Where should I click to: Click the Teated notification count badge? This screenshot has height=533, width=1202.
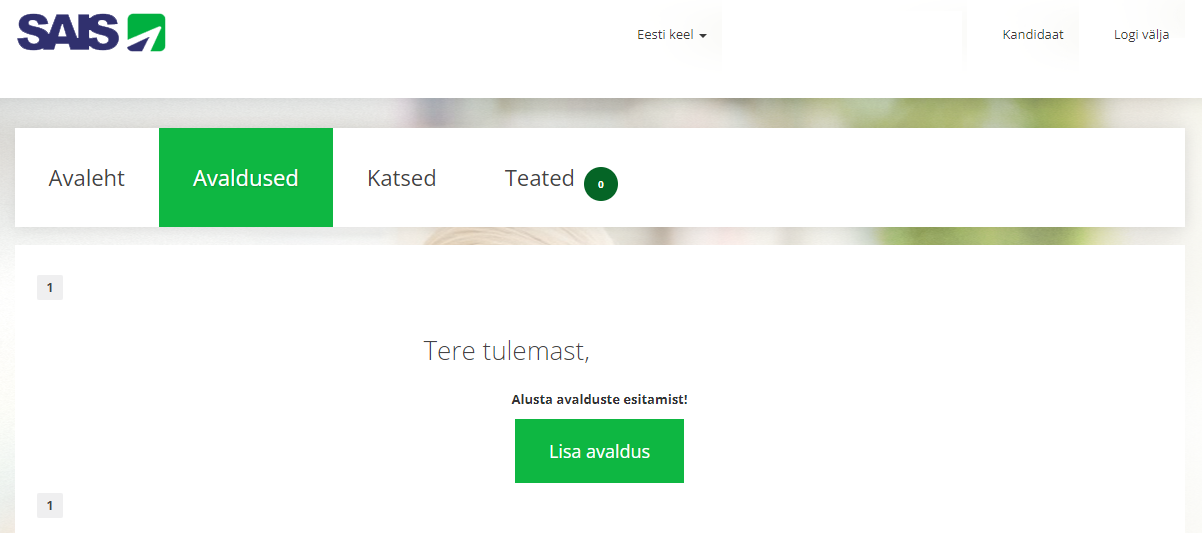point(601,184)
